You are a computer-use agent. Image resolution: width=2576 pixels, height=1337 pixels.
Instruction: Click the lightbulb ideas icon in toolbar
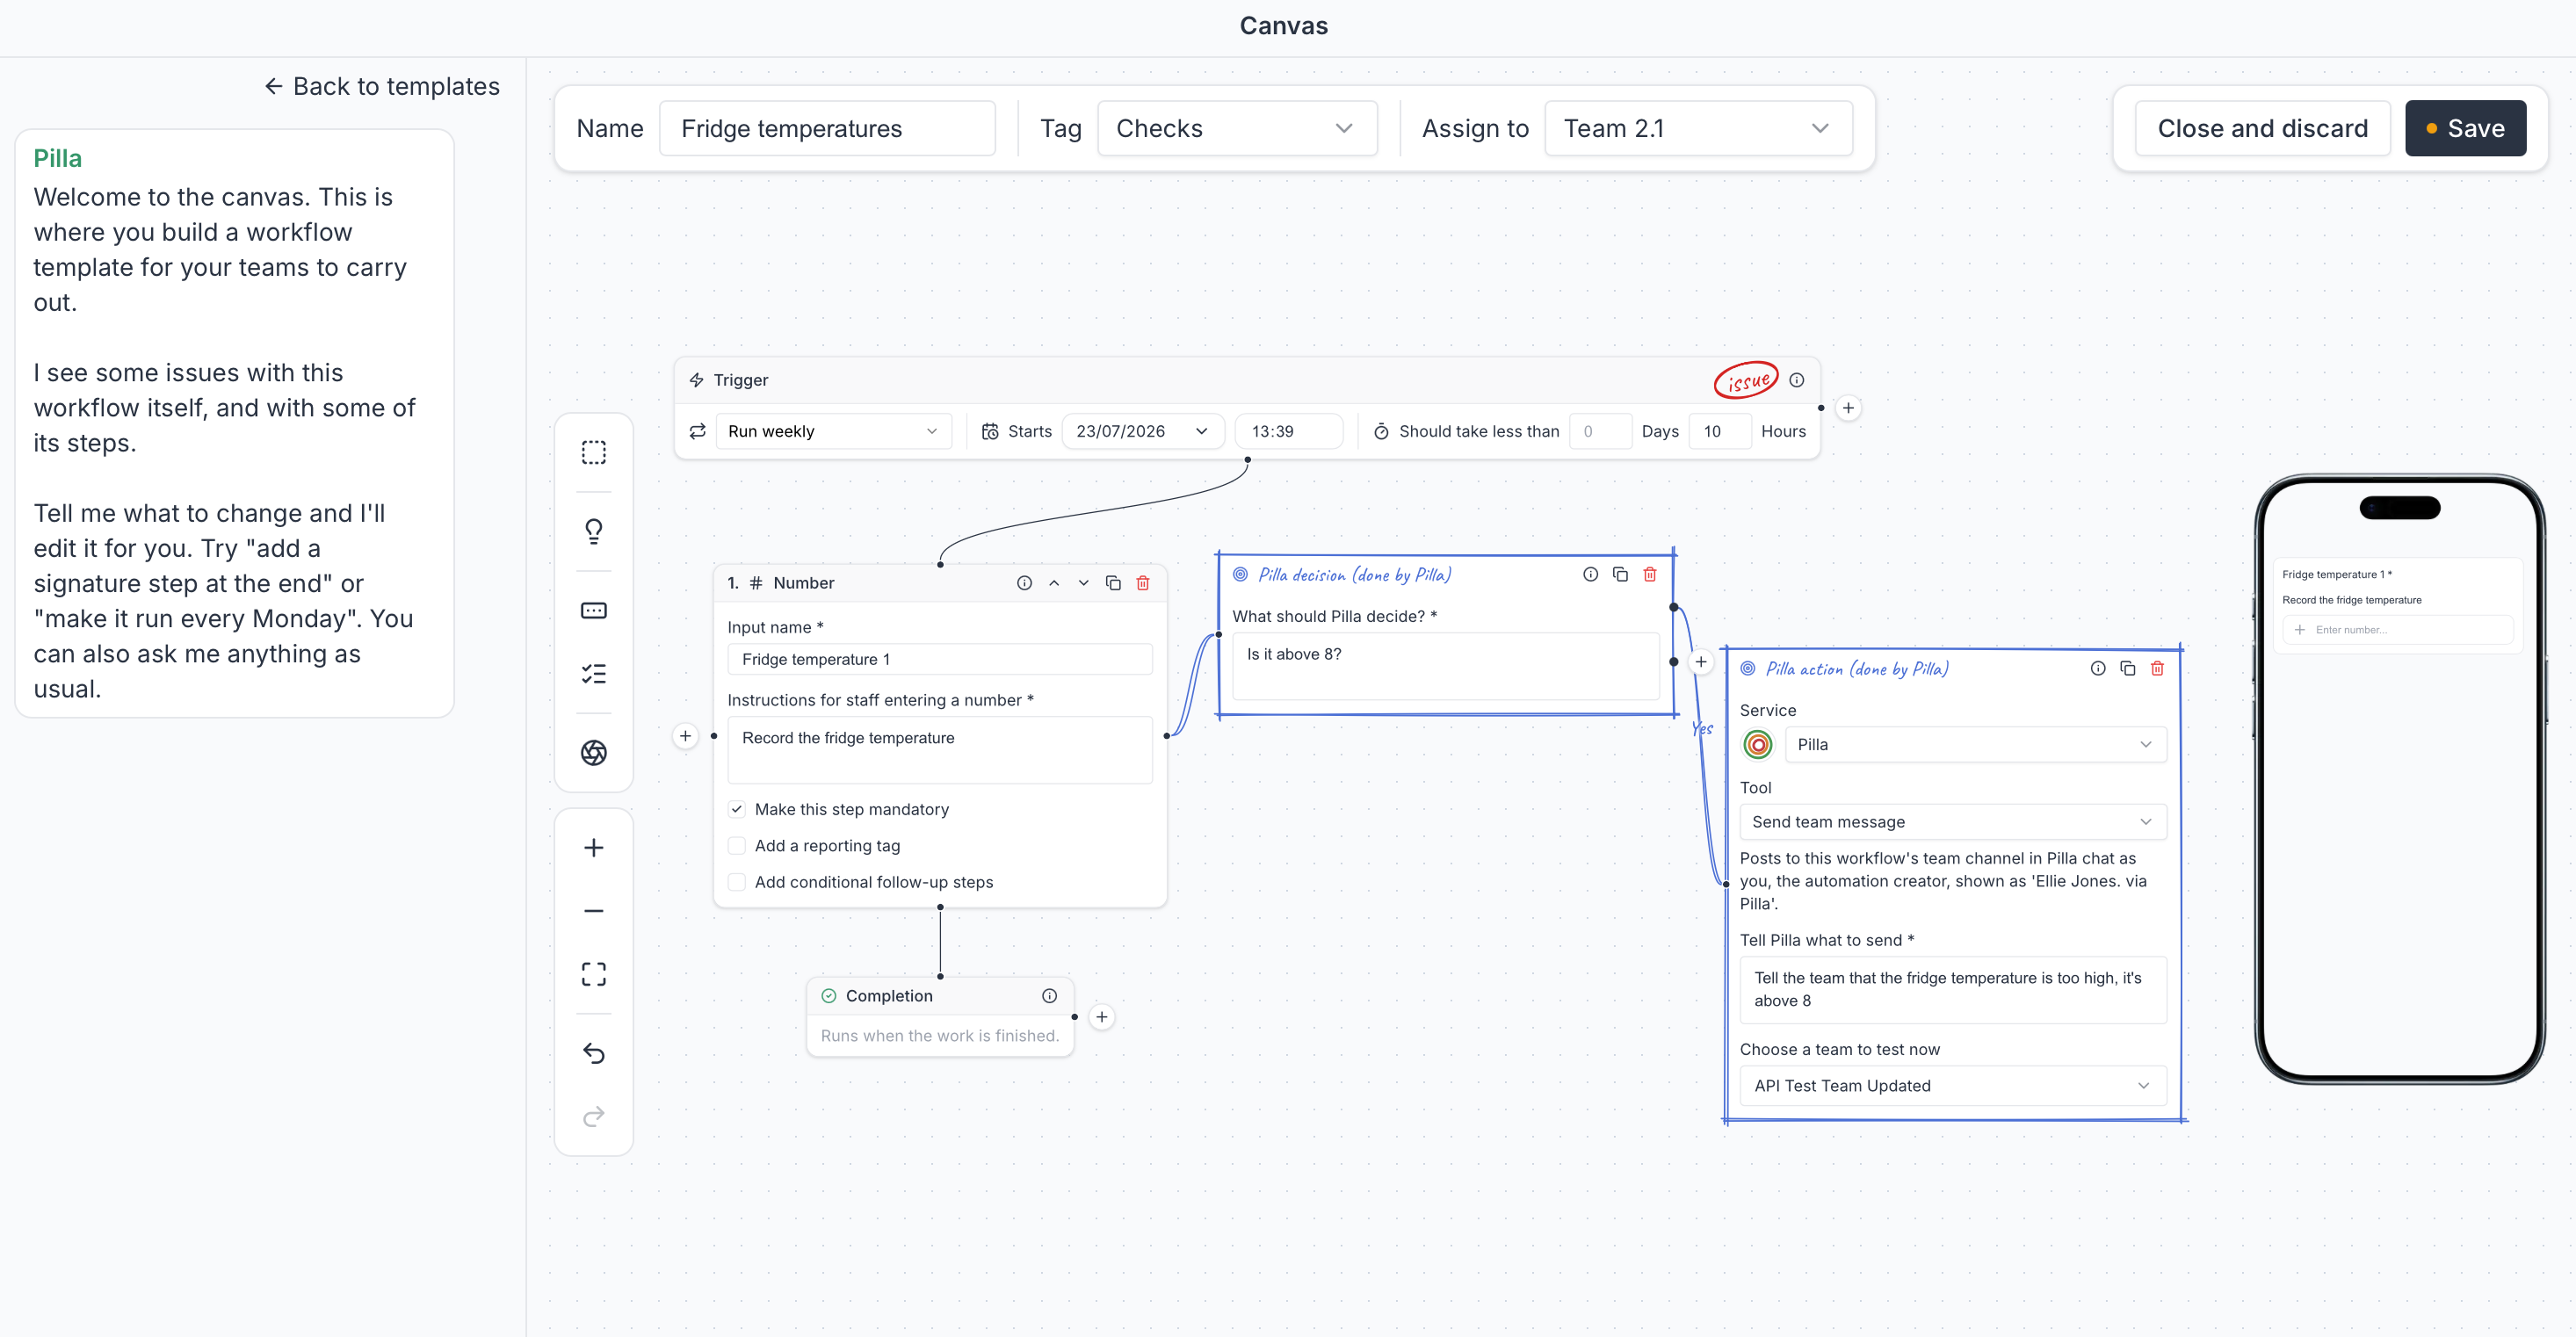[594, 531]
